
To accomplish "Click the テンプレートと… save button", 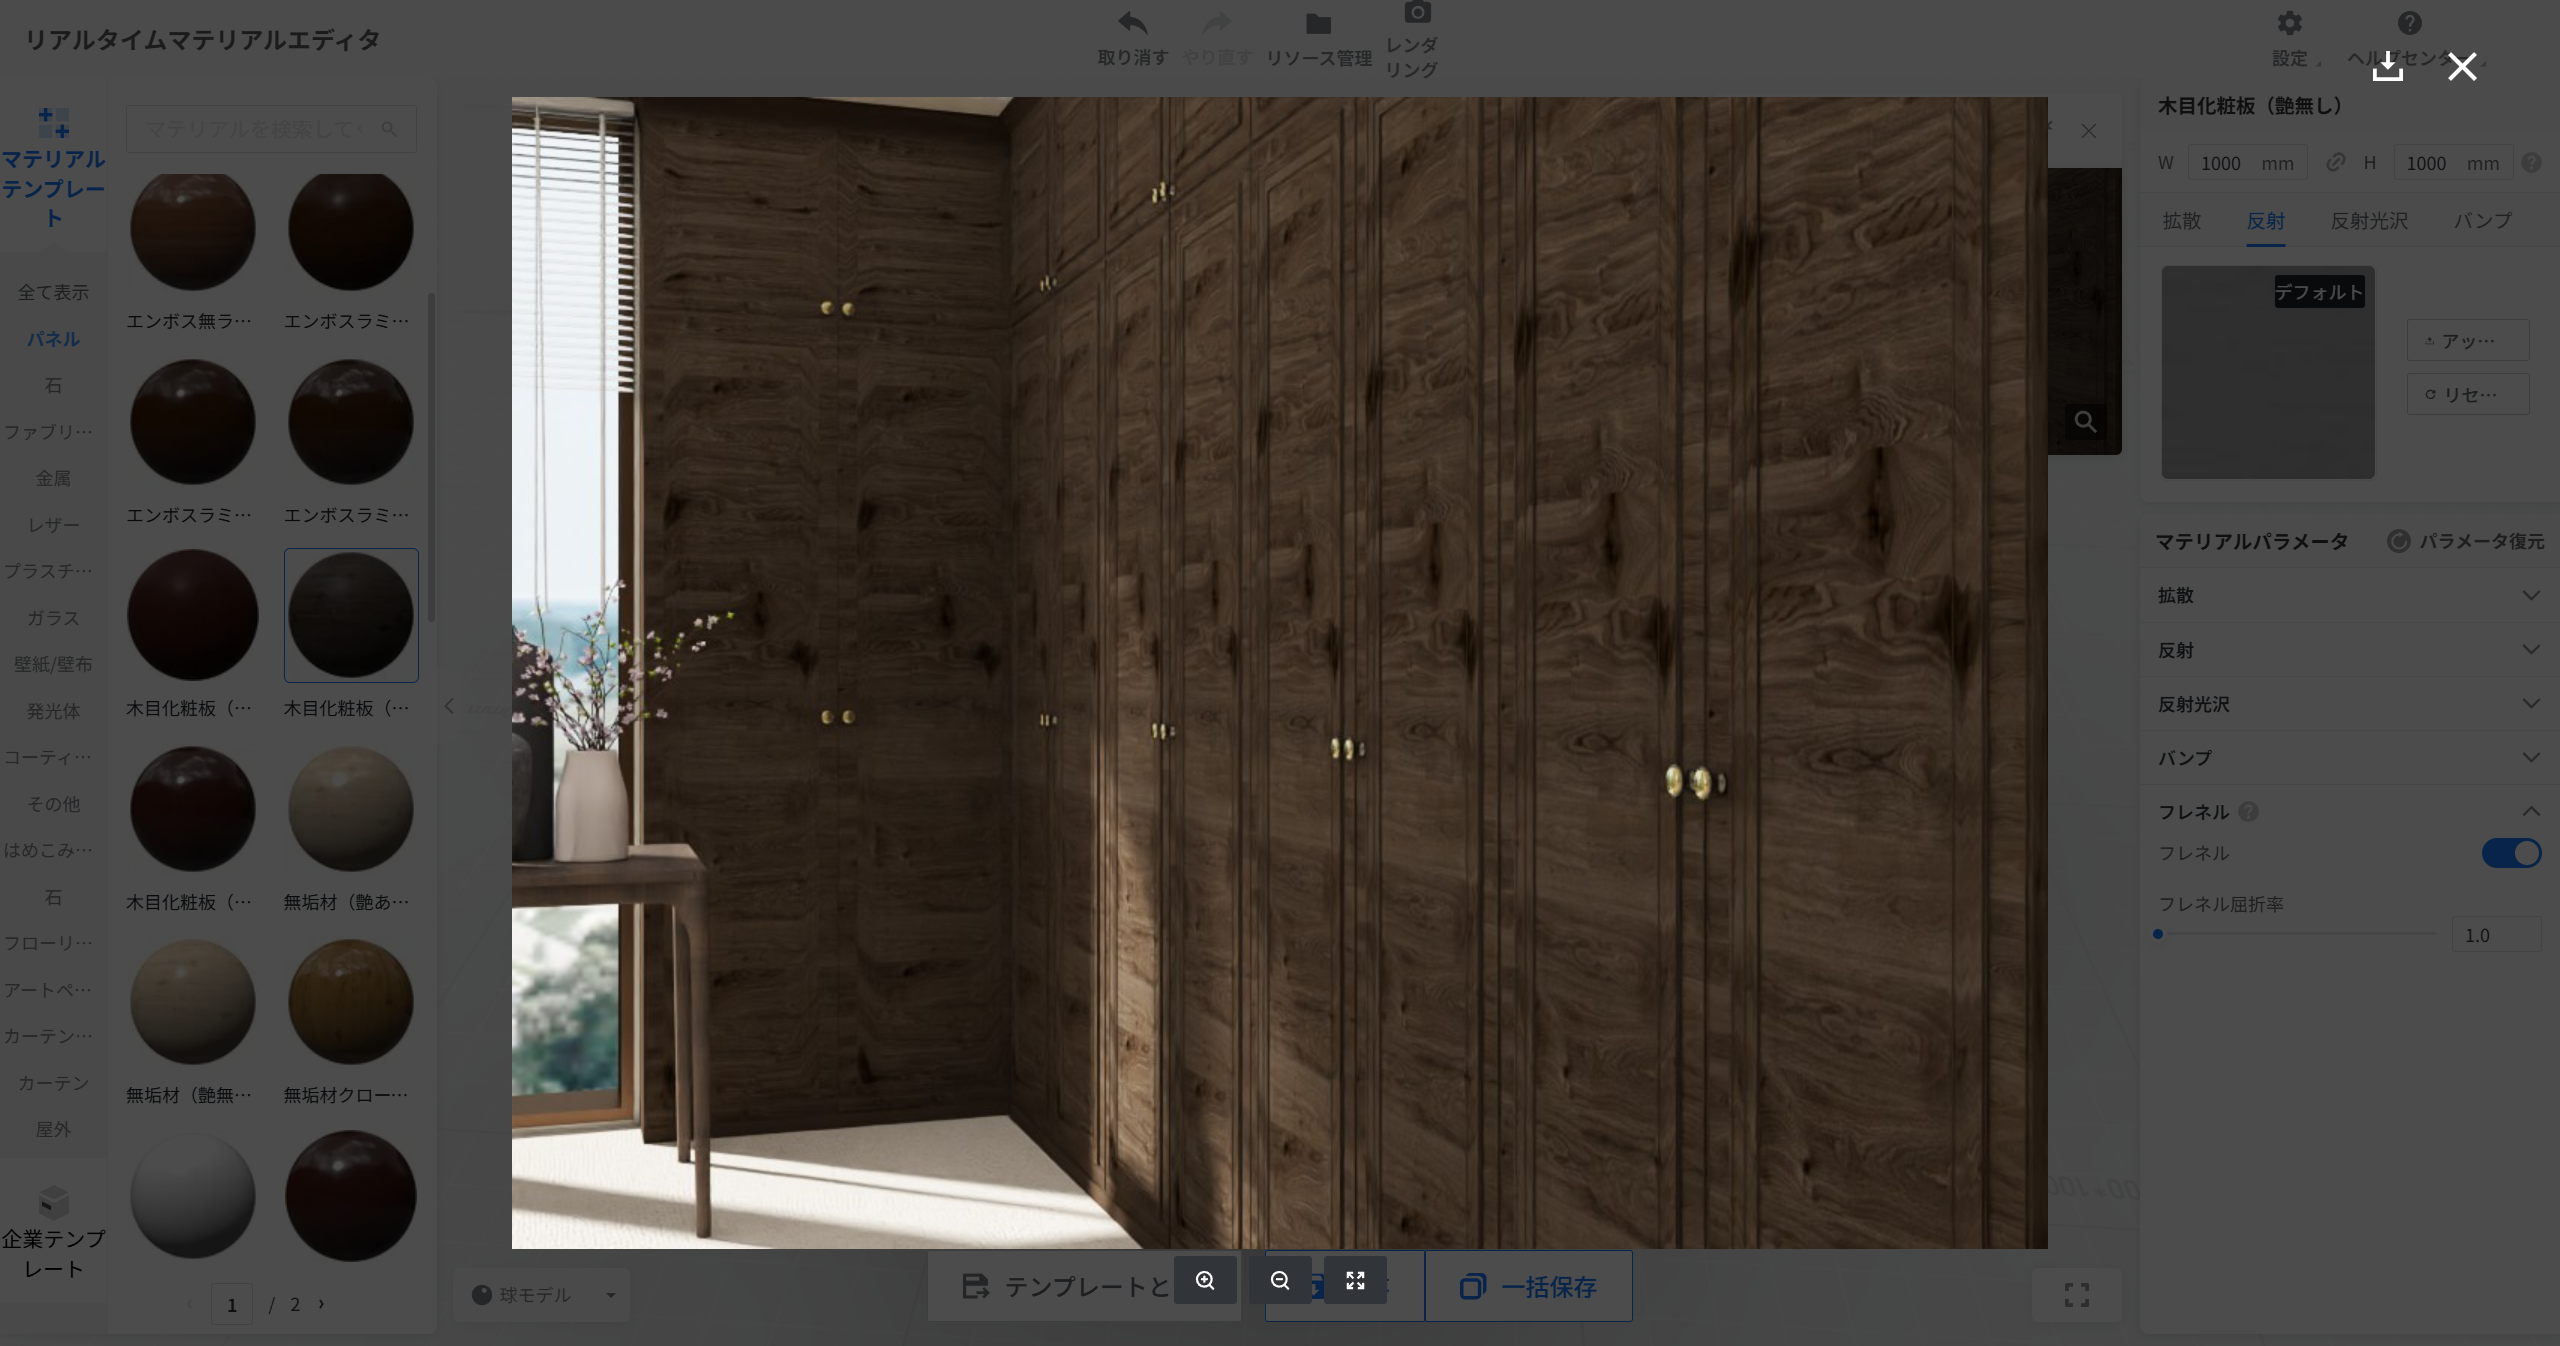I will click(x=1084, y=1286).
